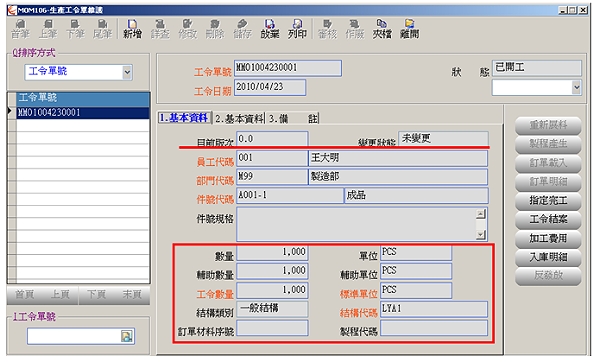Click the 上頁 previous page button

(x=60, y=295)
